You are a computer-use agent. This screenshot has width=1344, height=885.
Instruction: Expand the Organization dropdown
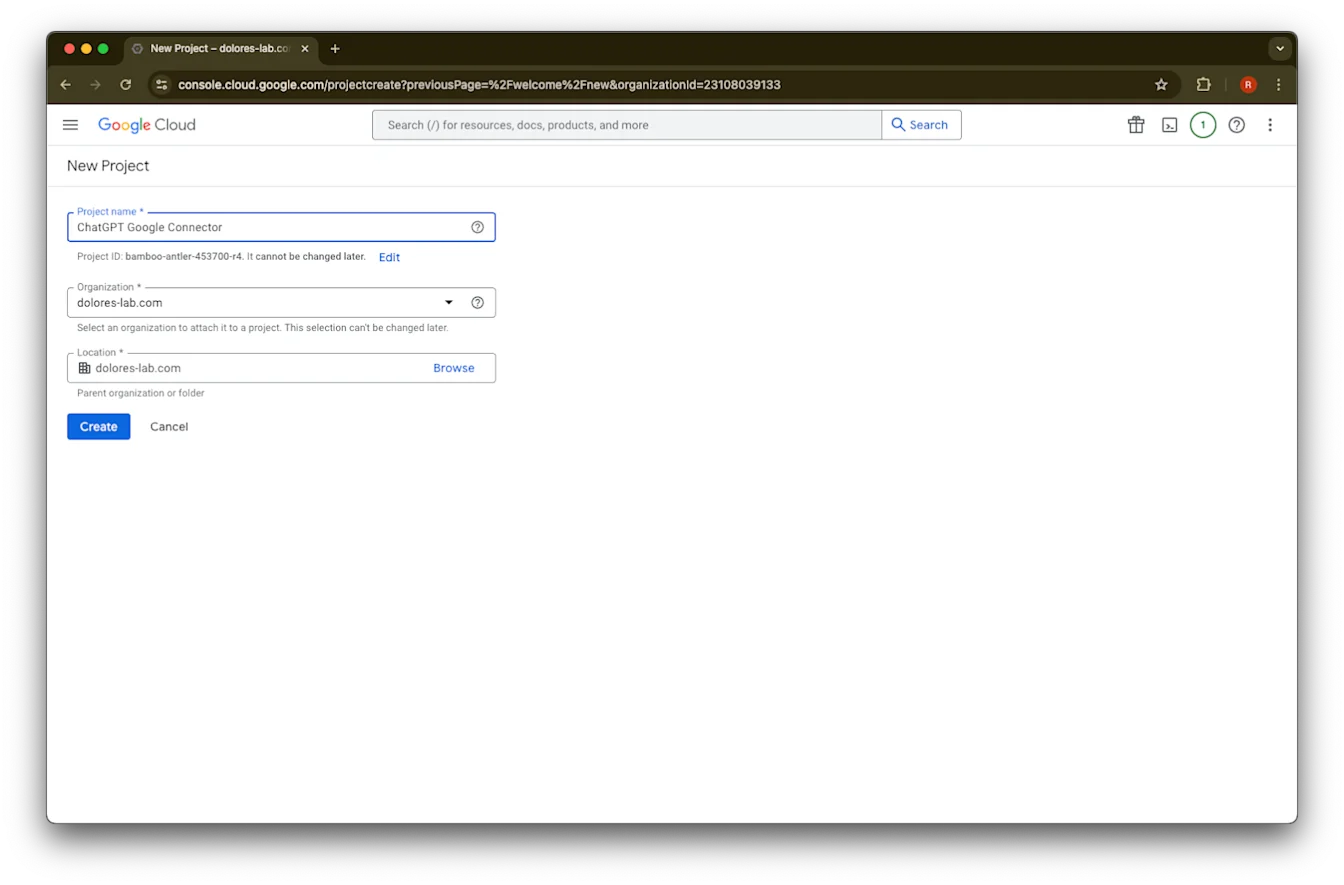coord(449,302)
